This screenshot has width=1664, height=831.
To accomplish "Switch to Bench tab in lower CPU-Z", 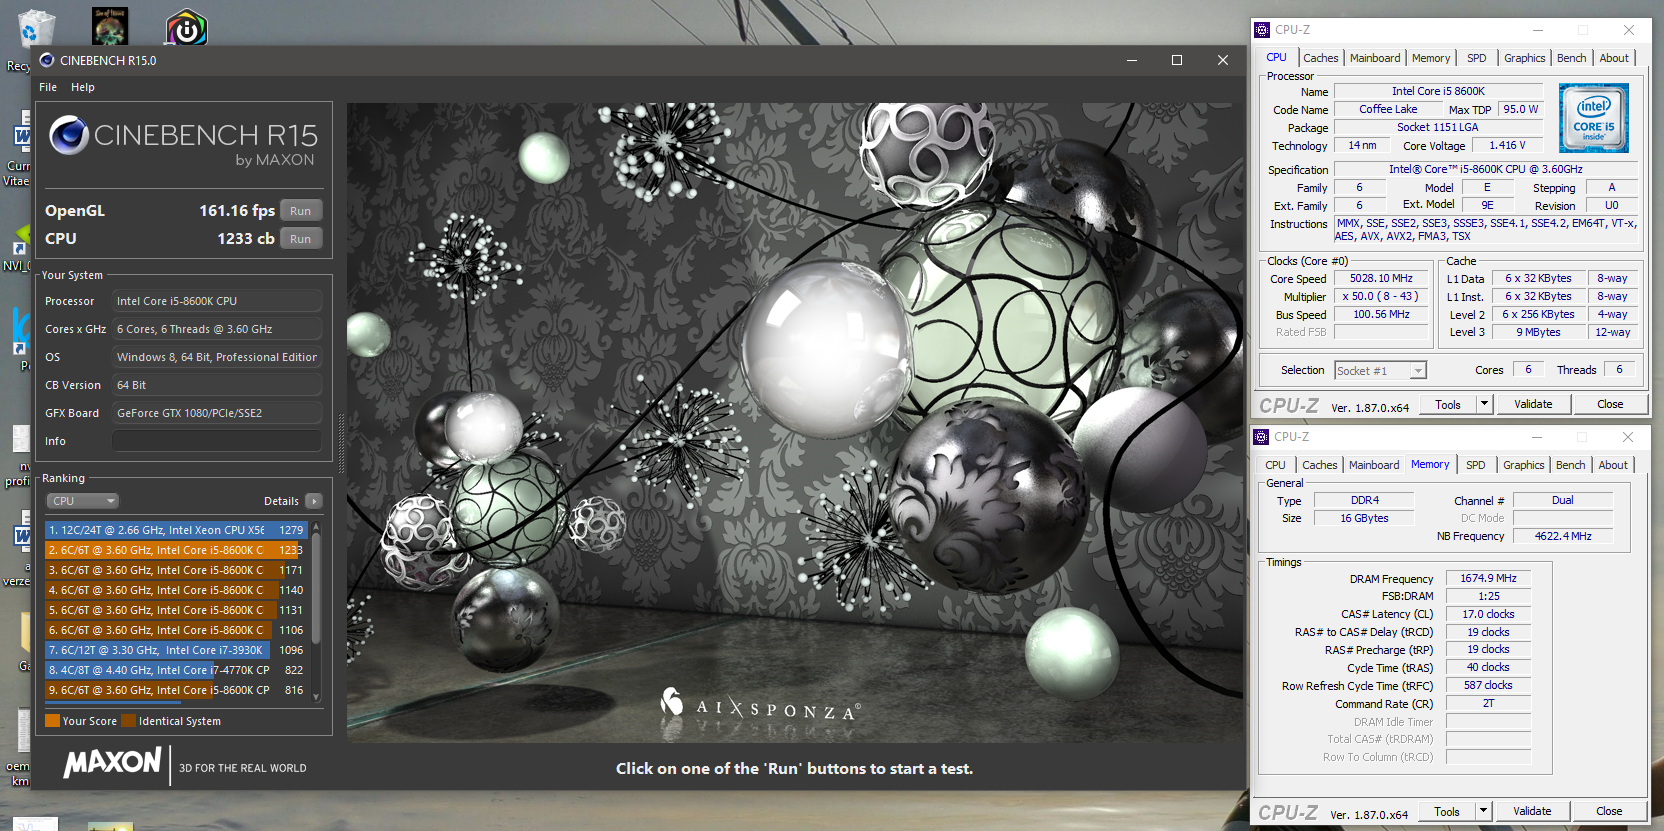I will (1571, 465).
